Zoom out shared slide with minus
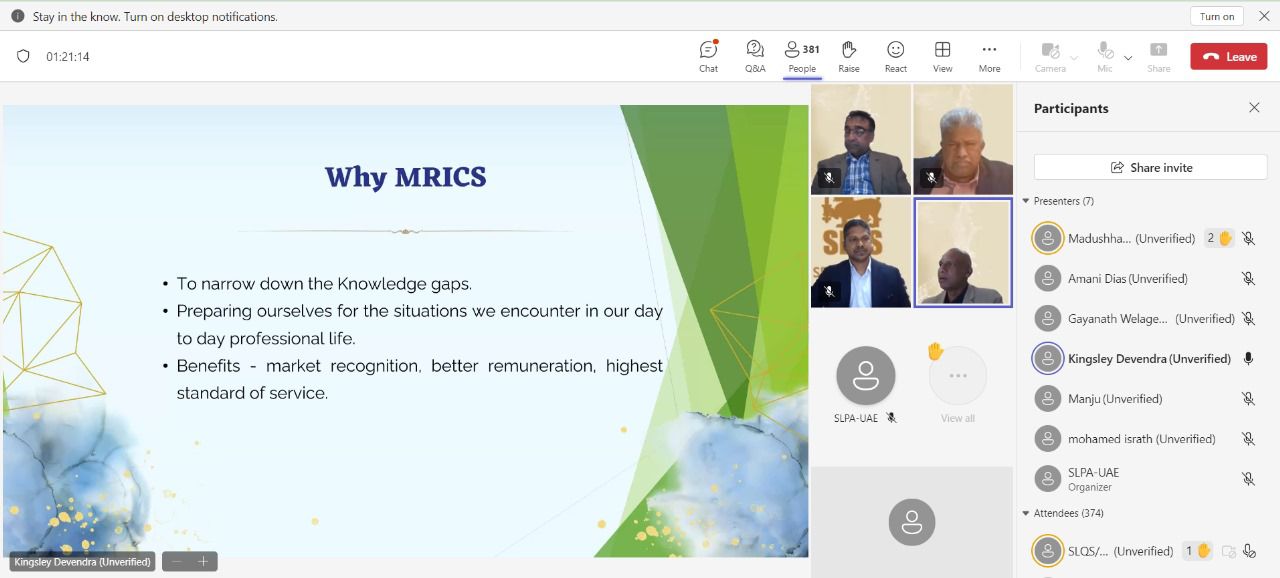This screenshot has height=578, width=1280. (177, 562)
